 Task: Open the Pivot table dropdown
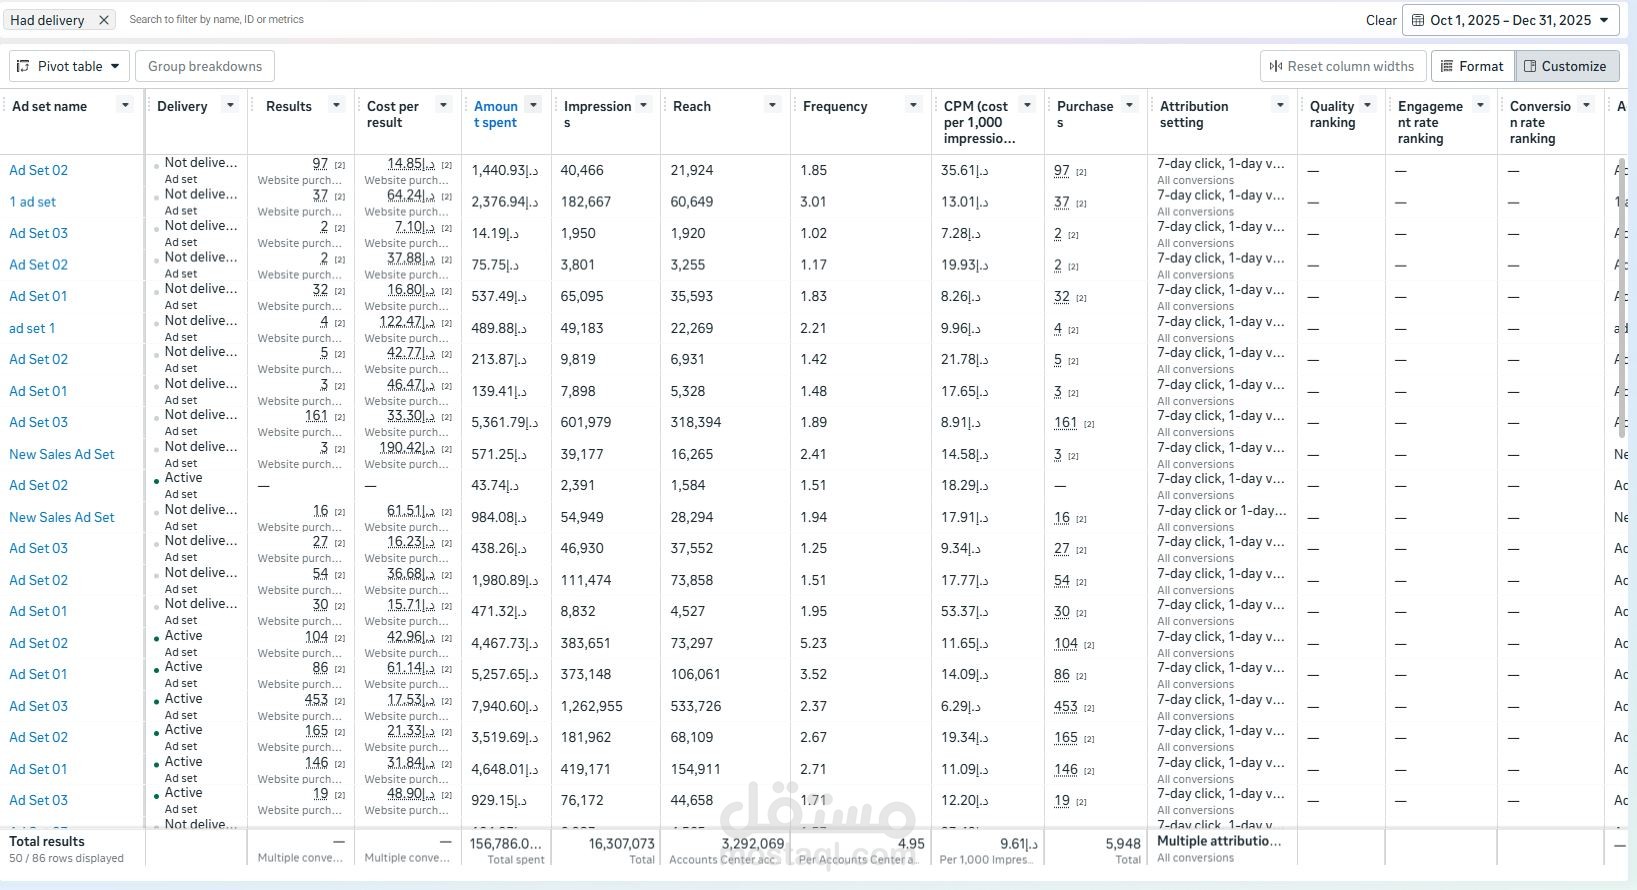(x=69, y=66)
